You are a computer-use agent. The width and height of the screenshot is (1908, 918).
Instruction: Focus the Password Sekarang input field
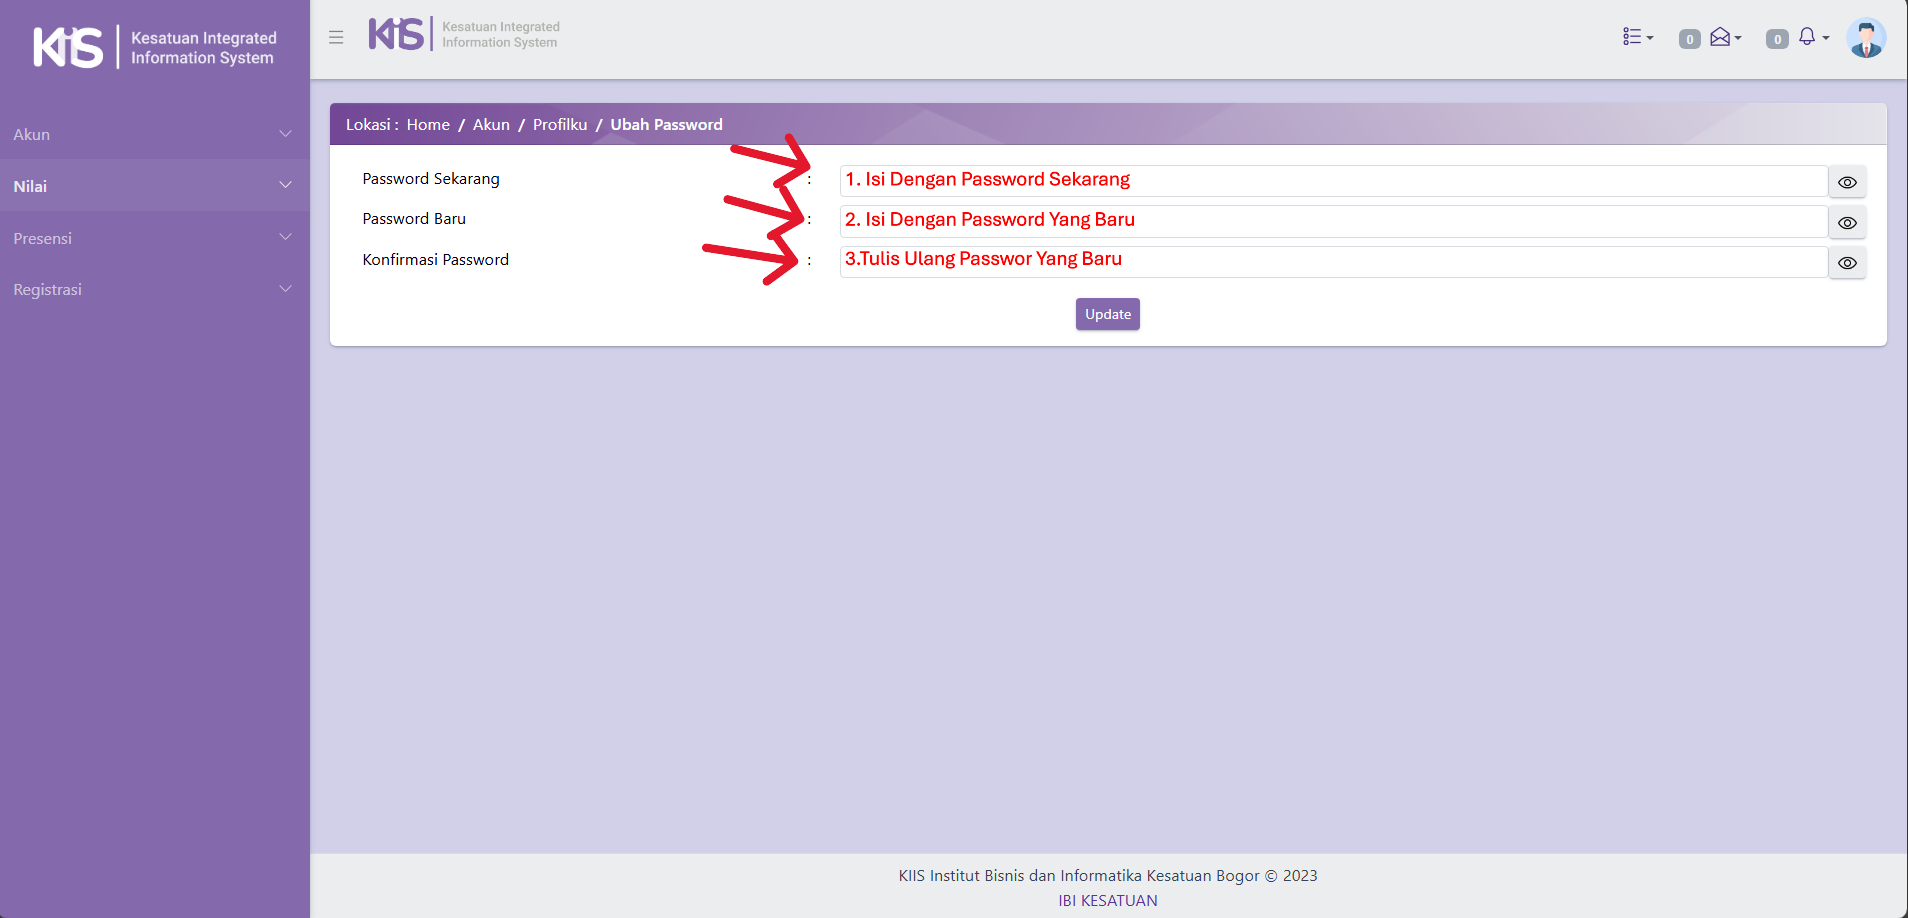[1333, 181]
